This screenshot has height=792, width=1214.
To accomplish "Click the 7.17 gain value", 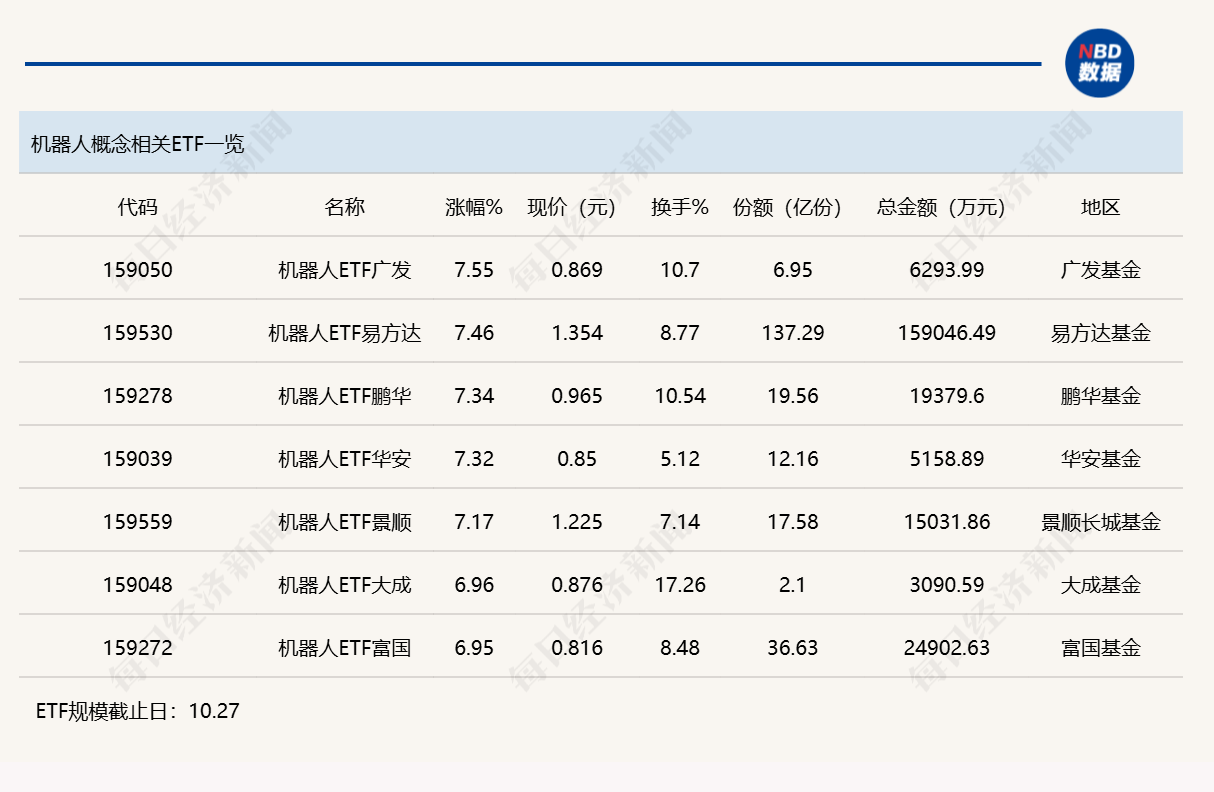I will (474, 522).
